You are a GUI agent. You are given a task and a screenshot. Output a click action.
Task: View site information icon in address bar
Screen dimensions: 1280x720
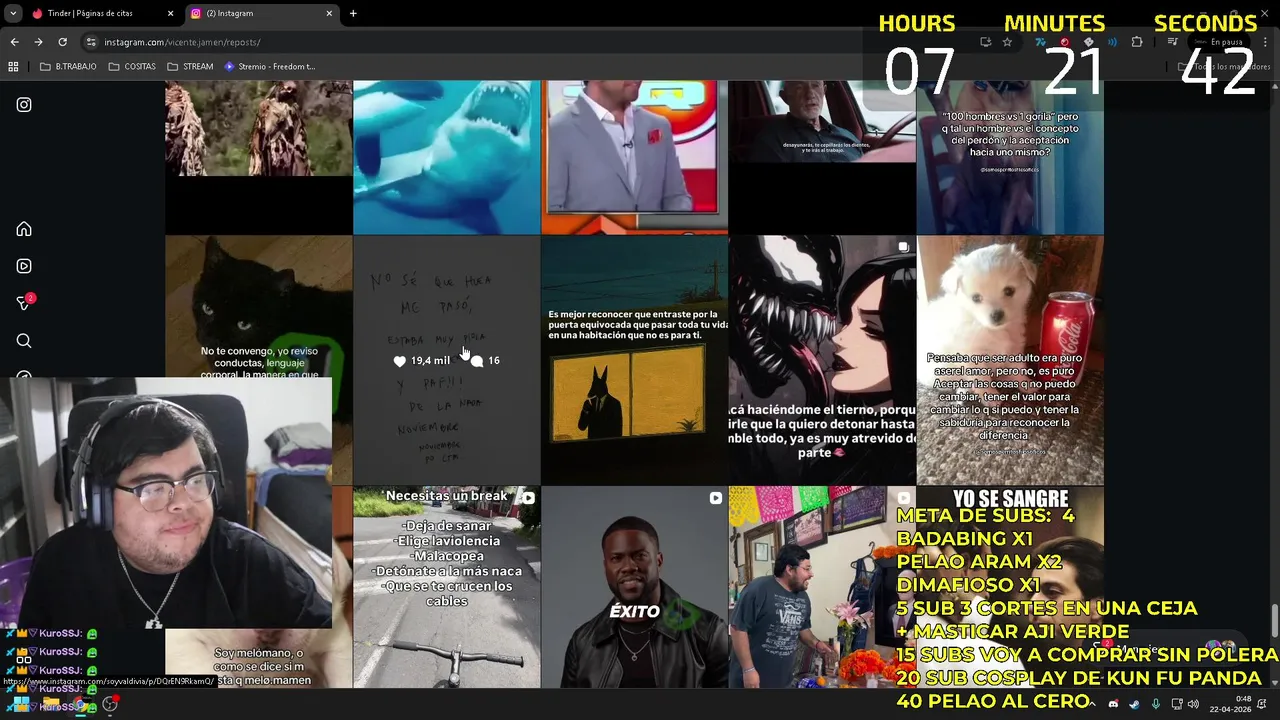click(x=91, y=42)
